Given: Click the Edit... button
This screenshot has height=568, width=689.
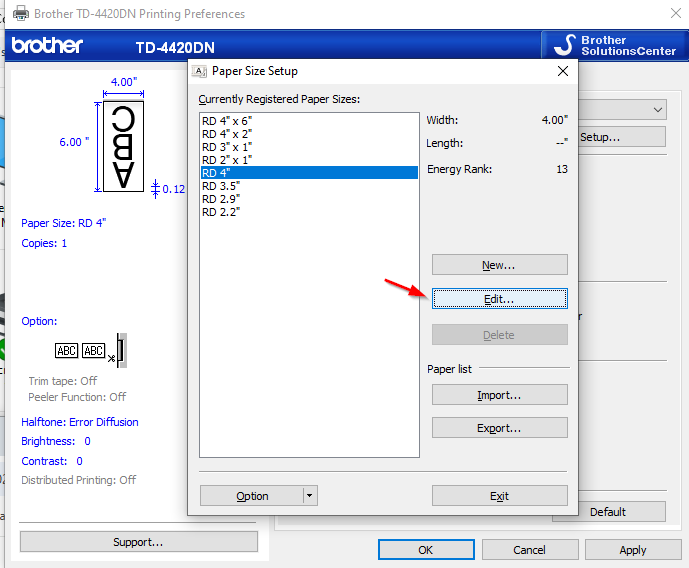Looking at the screenshot, I should pyautogui.click(x=500, y=299).
